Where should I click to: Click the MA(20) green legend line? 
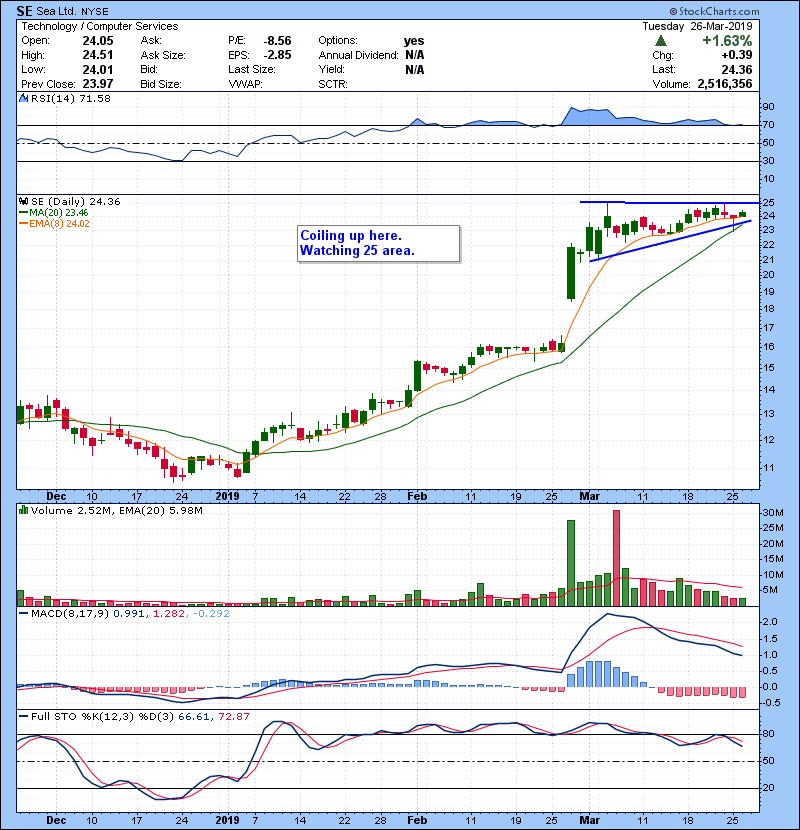click(x=23, y=213)
